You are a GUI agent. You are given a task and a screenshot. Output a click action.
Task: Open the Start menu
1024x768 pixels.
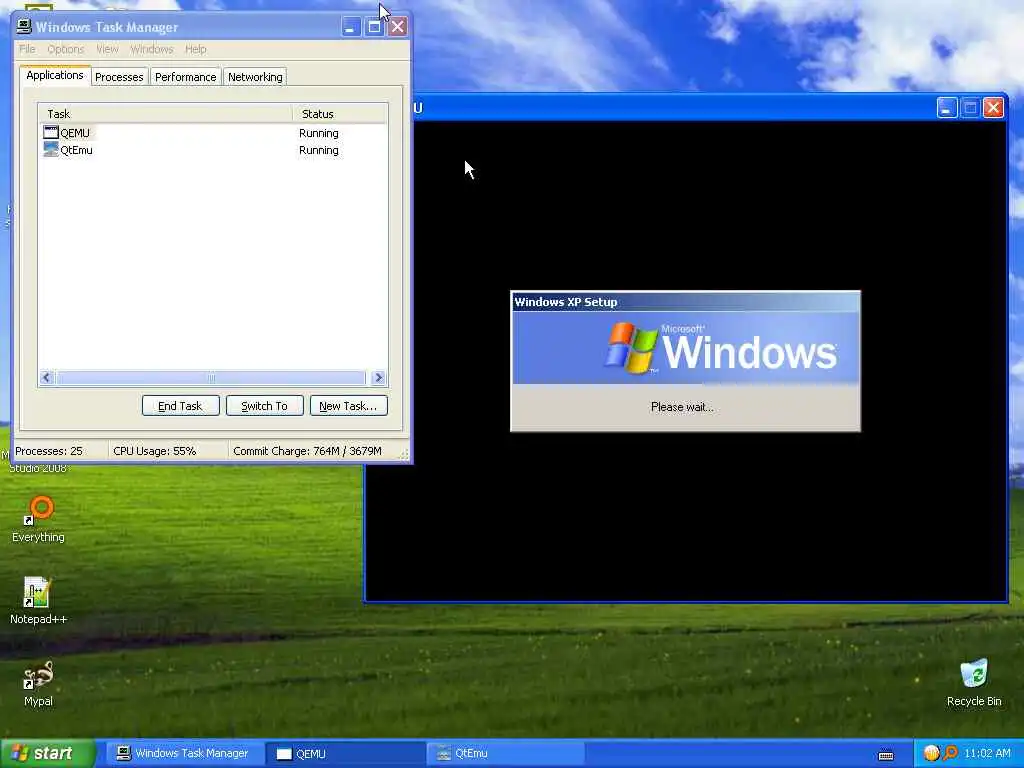[46, 753]
